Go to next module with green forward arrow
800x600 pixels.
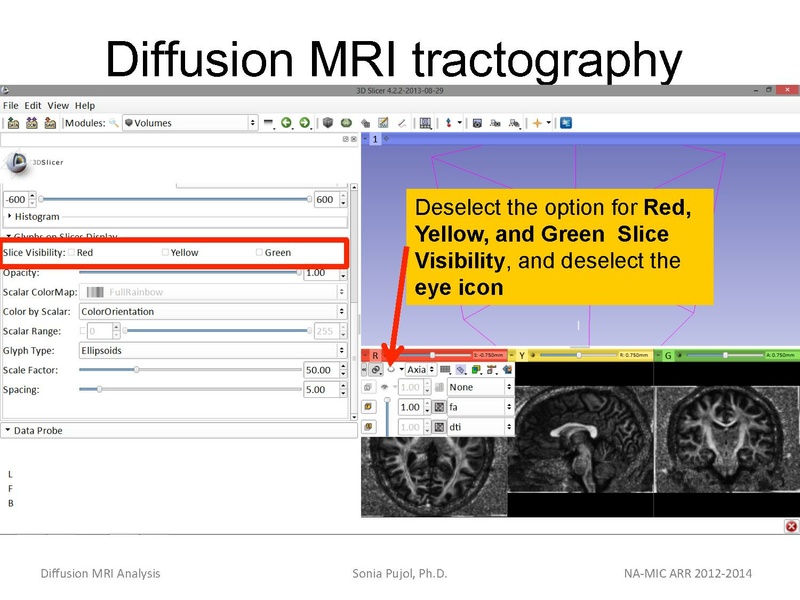tap(305, 123)
